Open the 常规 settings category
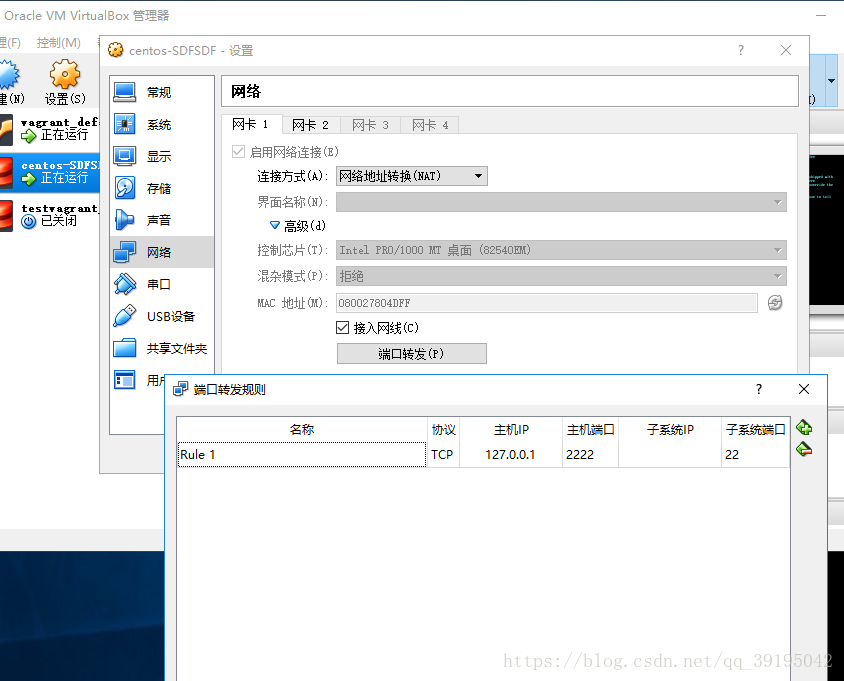844x681 pixels. coord(161,92)
